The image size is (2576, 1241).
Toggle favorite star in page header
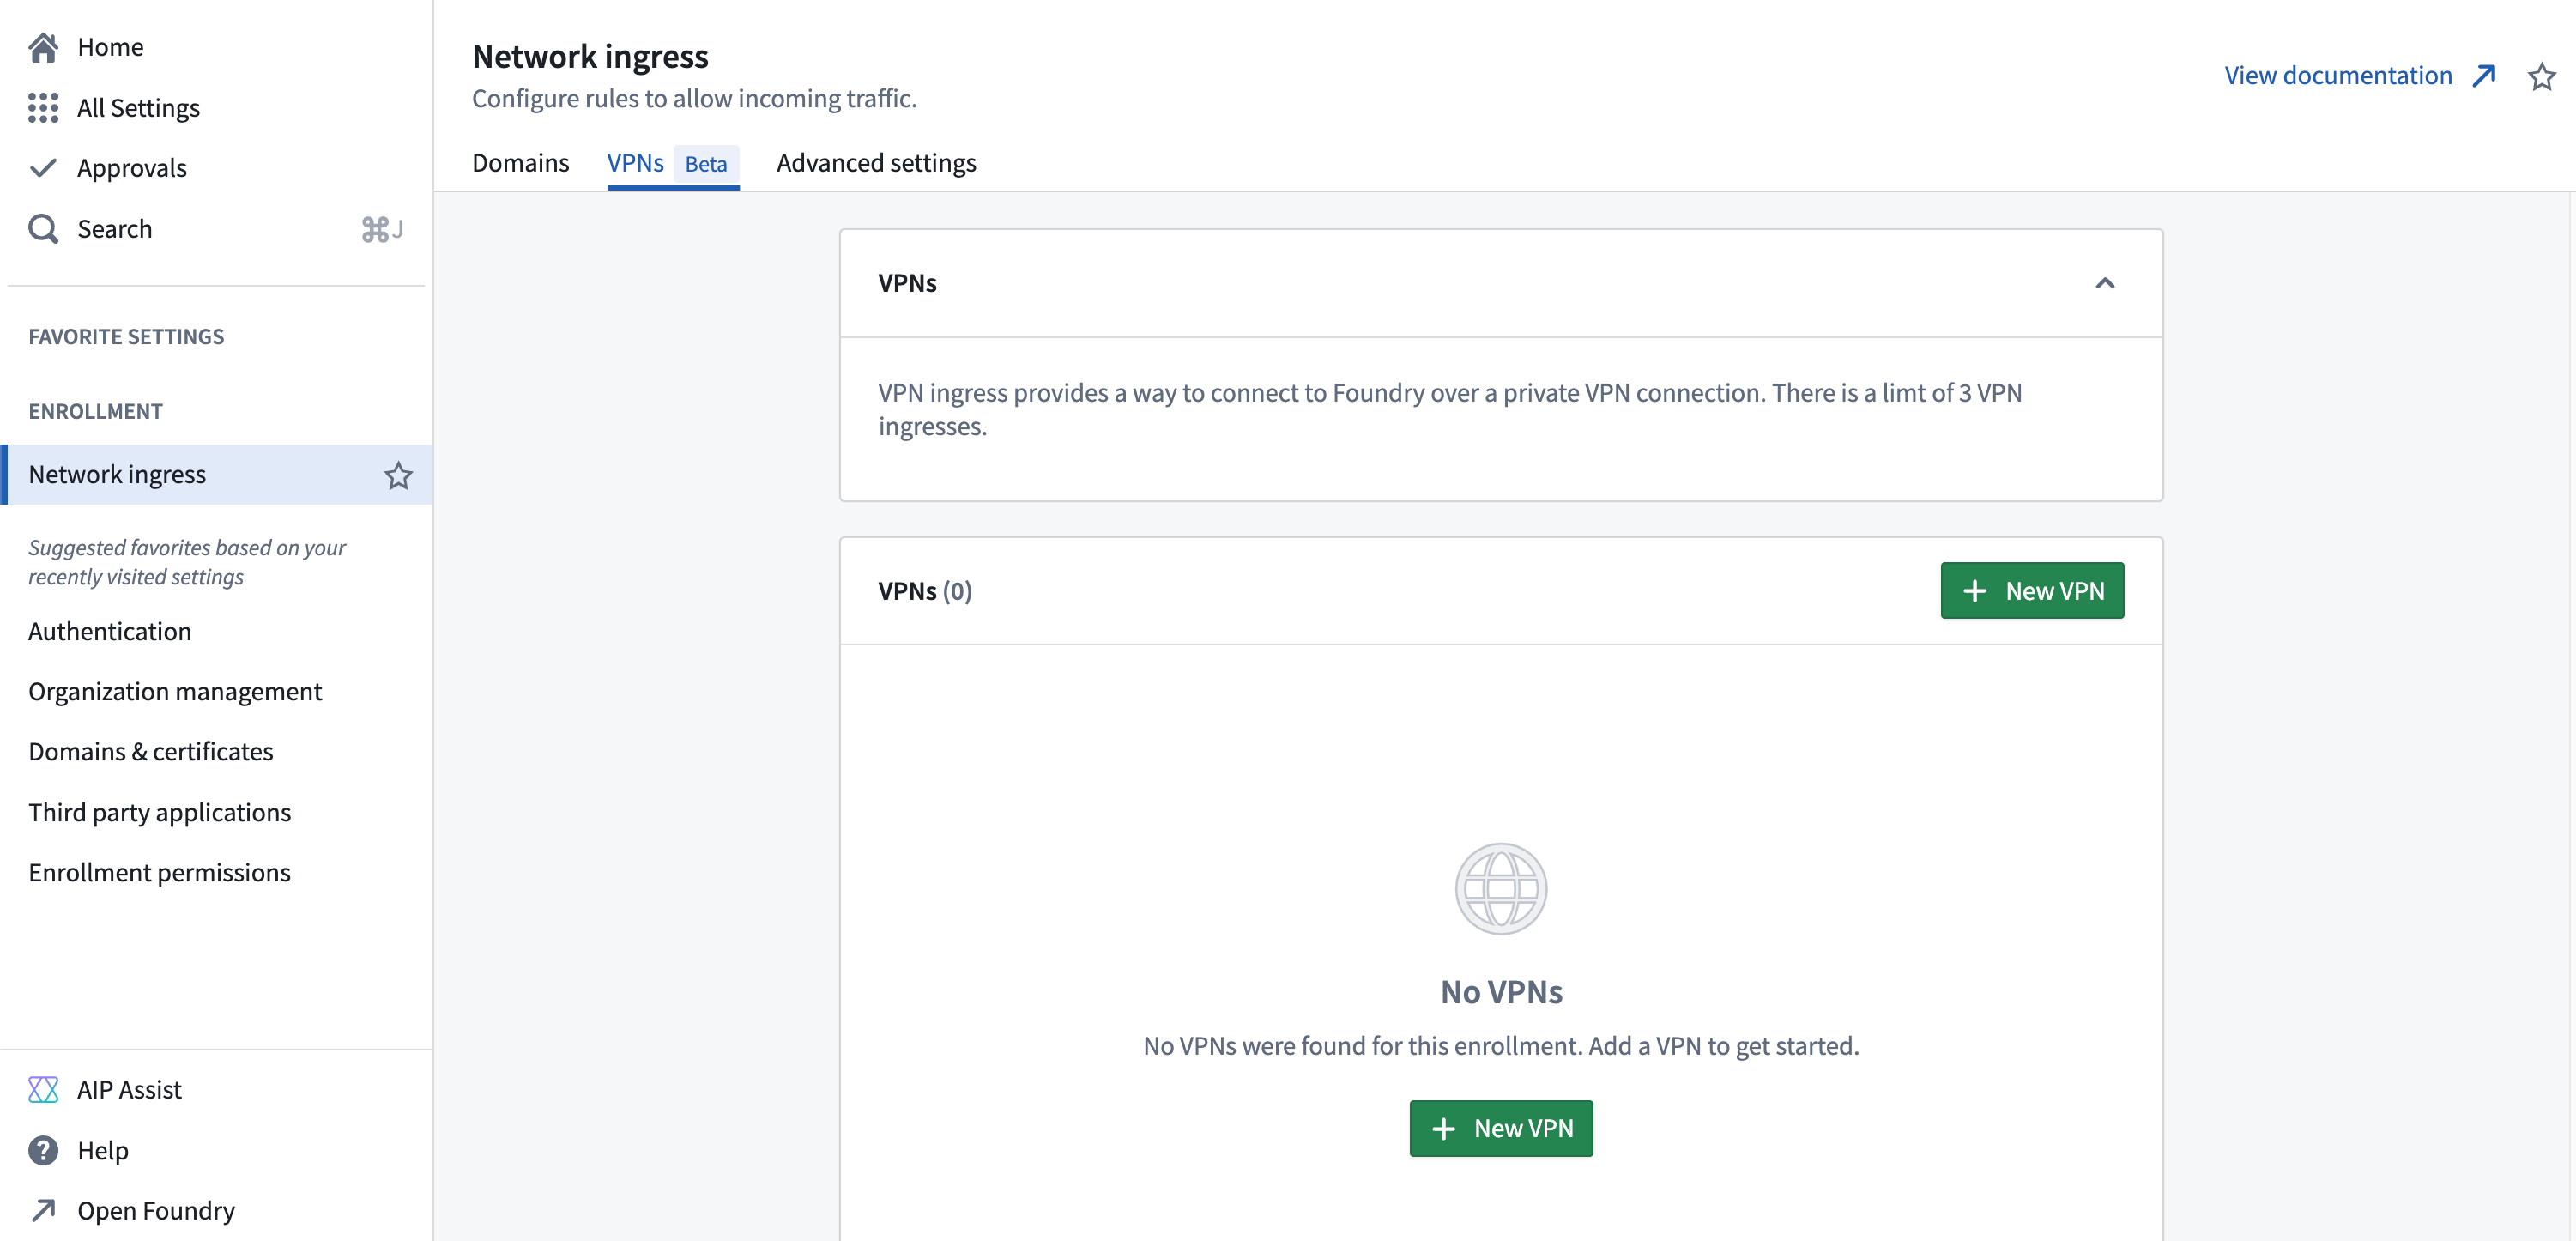click(x=2541, y=76)
